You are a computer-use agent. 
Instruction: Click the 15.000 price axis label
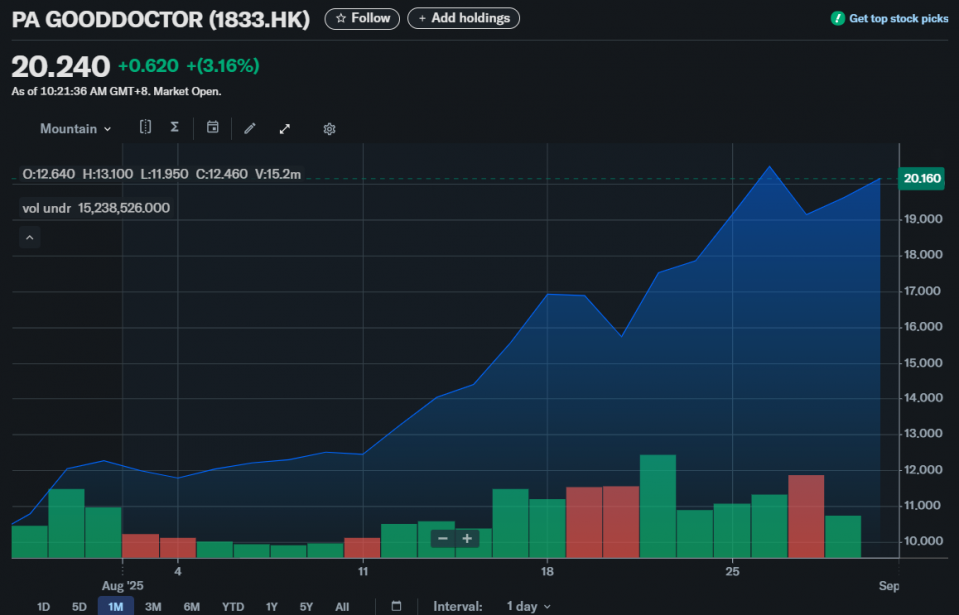[x=924, y=363]
